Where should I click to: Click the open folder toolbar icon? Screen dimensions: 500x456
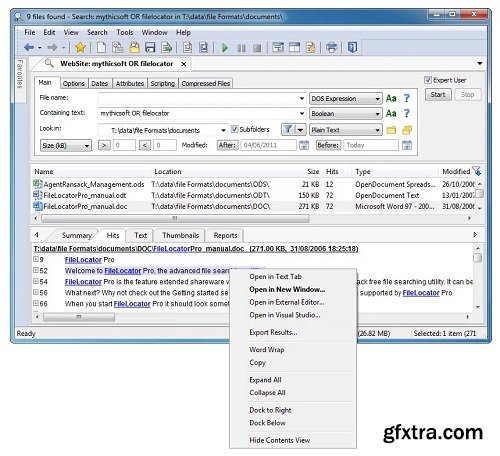point(135,48)
